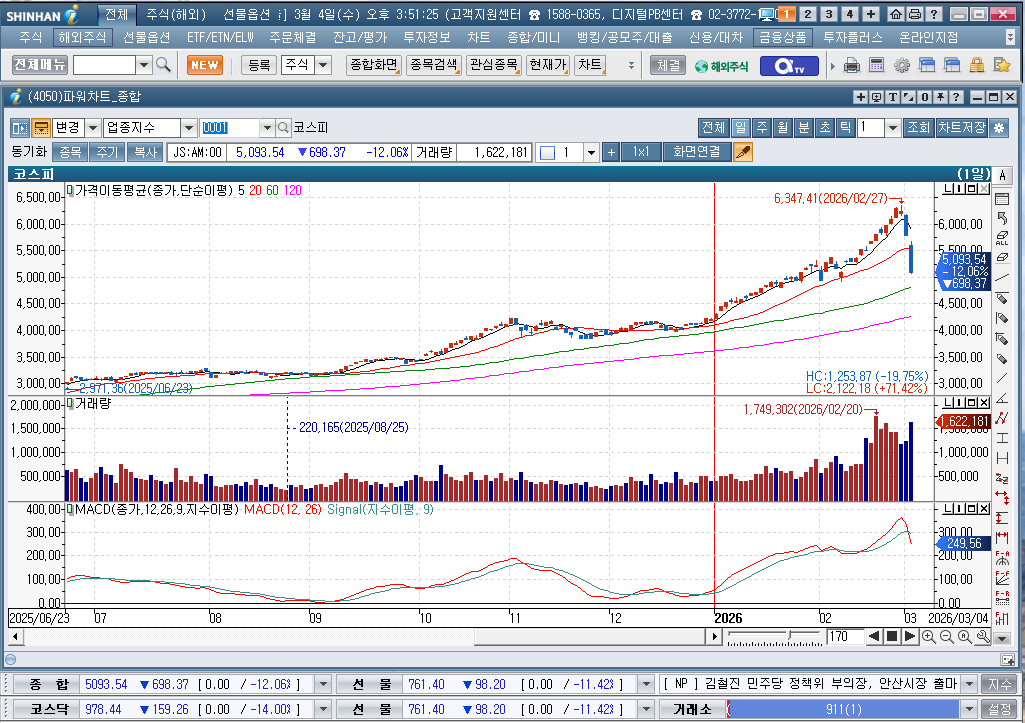This screenshot has height=723, width=1025.
Task: Toggle the orange chart layout icon beside 변경
Action: 41,127
